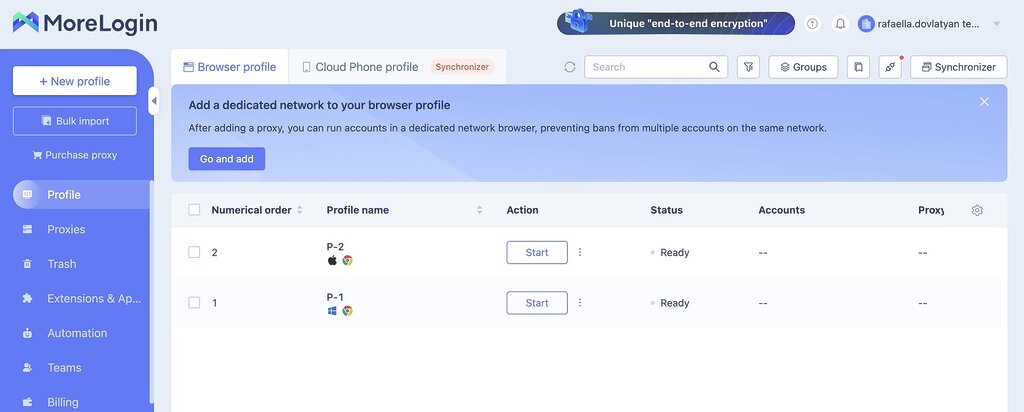Expand the account dropdown next to username
The image size is (1024, 412).
pos(996,24)
